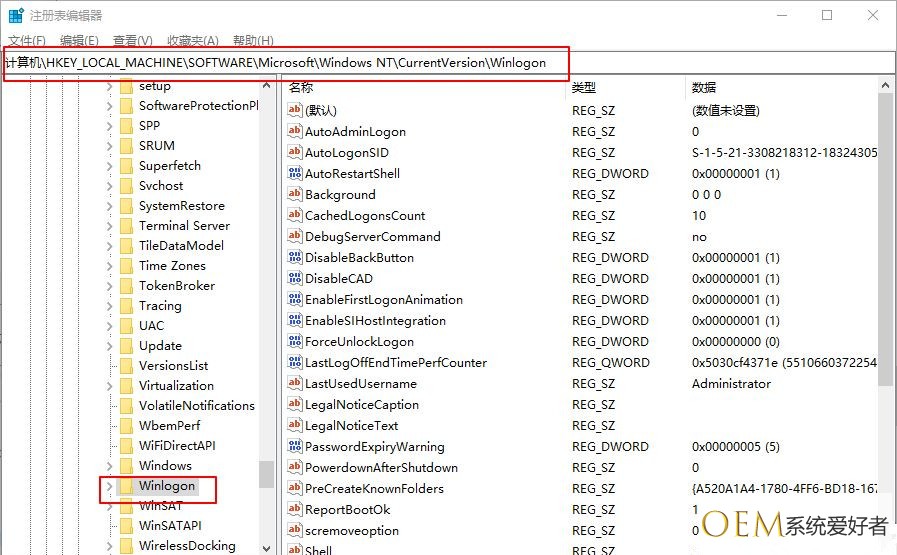The width and height of the screenshot is (897, 555).
Task: Open the 查看(V) menu
Action: click(x=132, y=40)
